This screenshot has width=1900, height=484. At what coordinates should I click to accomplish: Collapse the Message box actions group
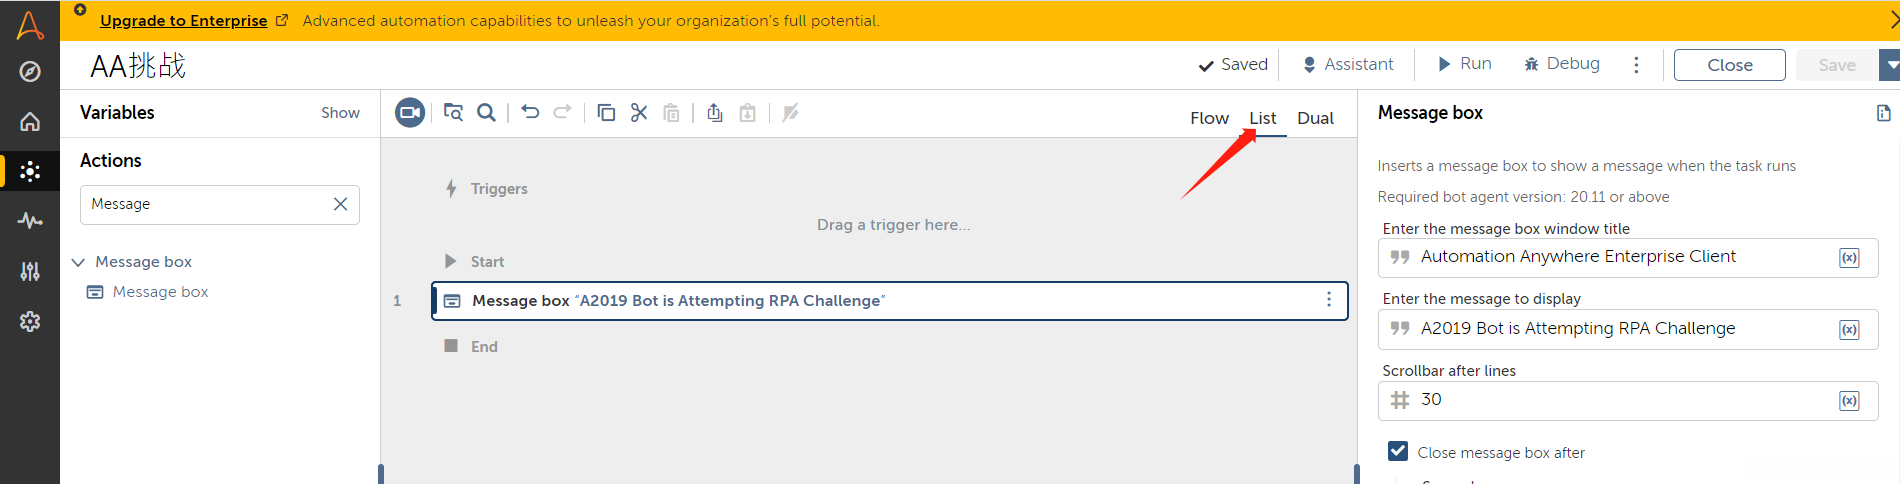[78, 262]
